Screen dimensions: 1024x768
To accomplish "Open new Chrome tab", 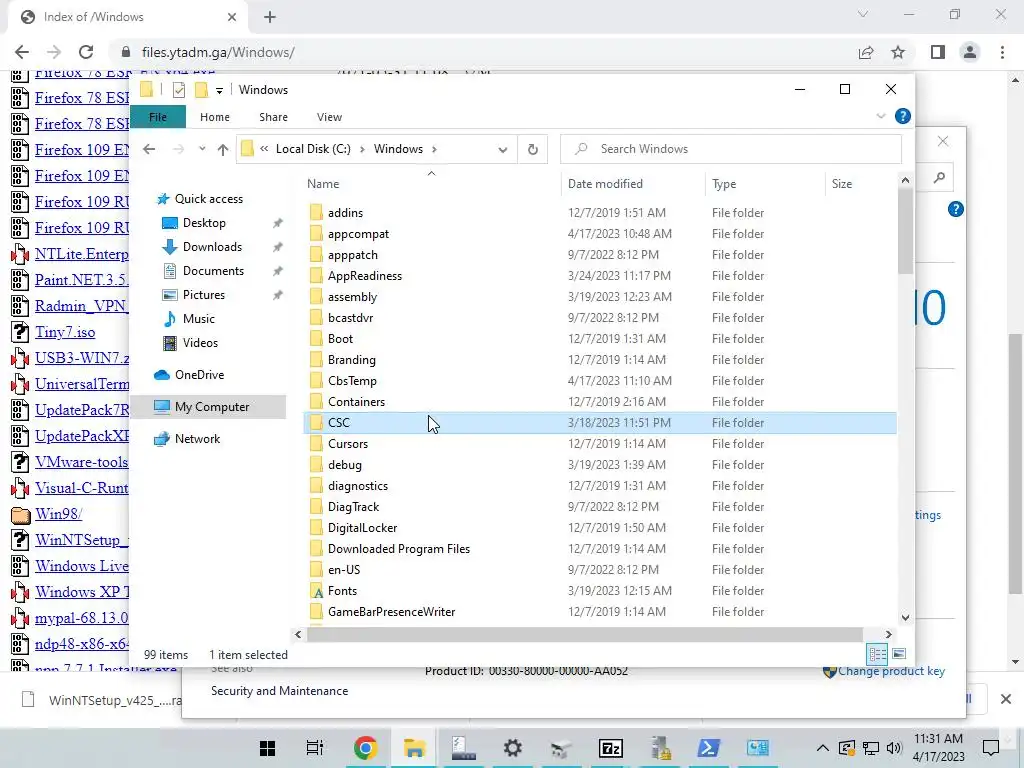I will 270,17.
